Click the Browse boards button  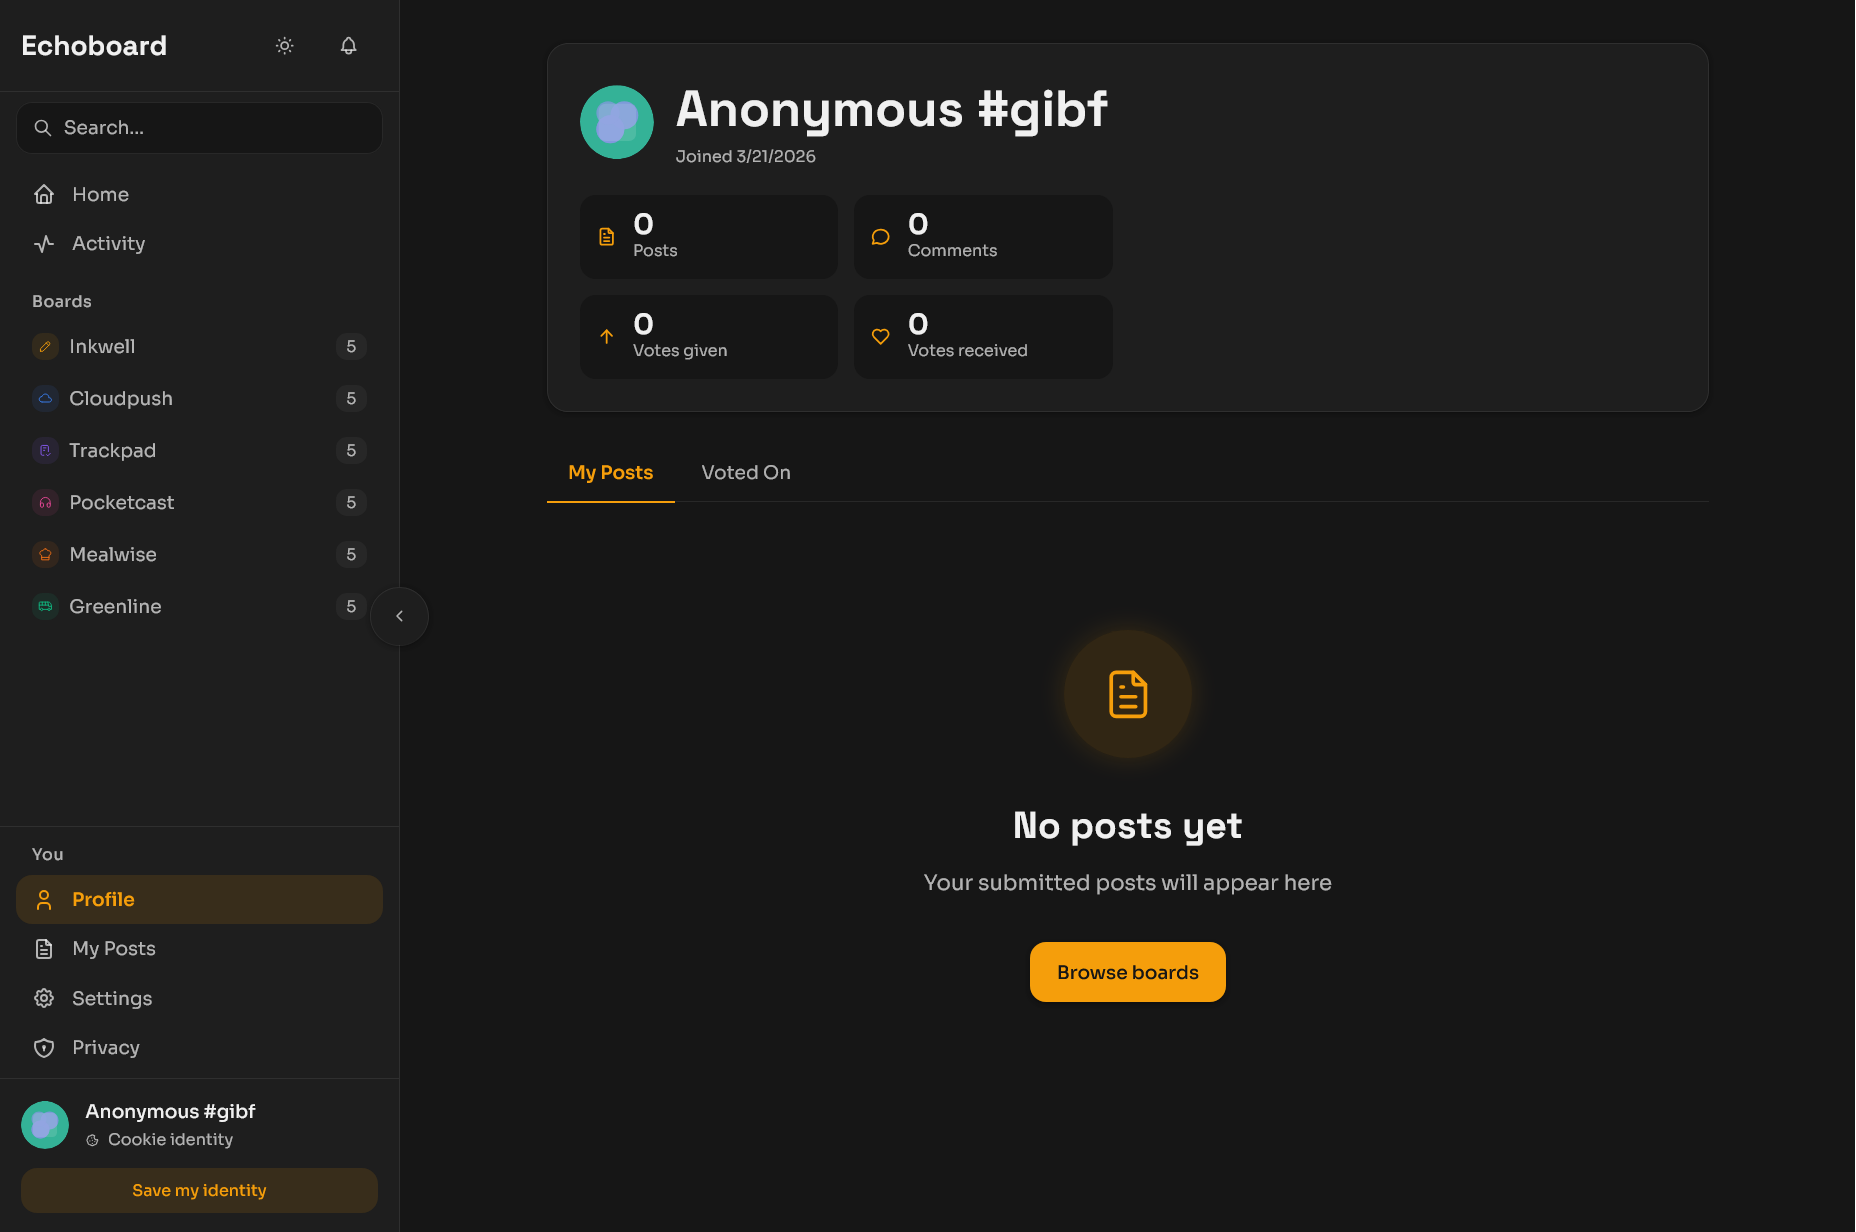tap(1127, 972)
